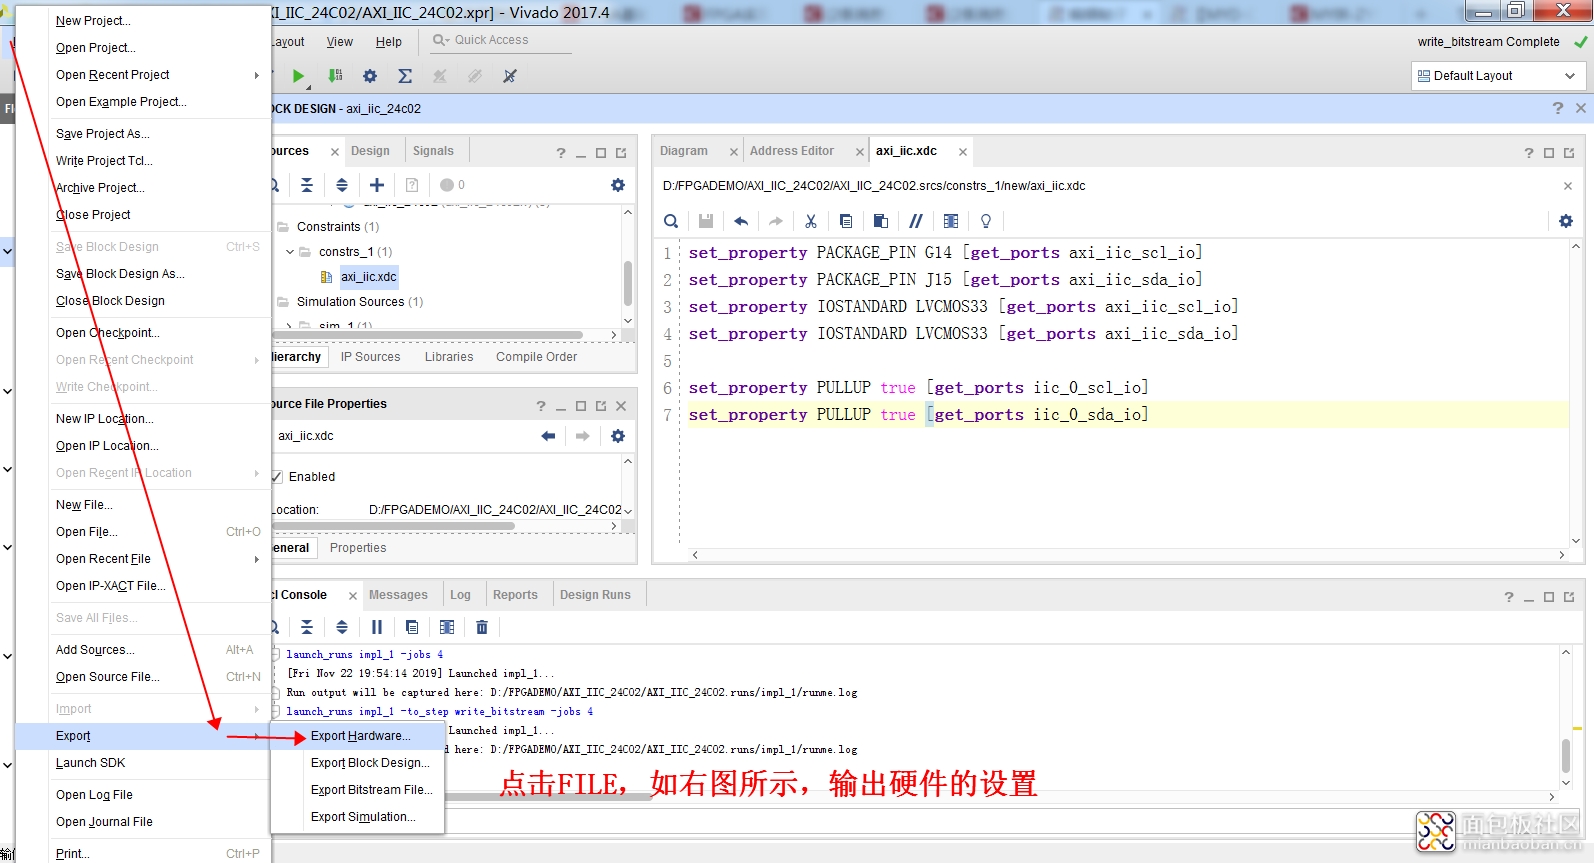The image size is (1594, 863).
Task: Cut selection in XDC editor
Action: 811,221
